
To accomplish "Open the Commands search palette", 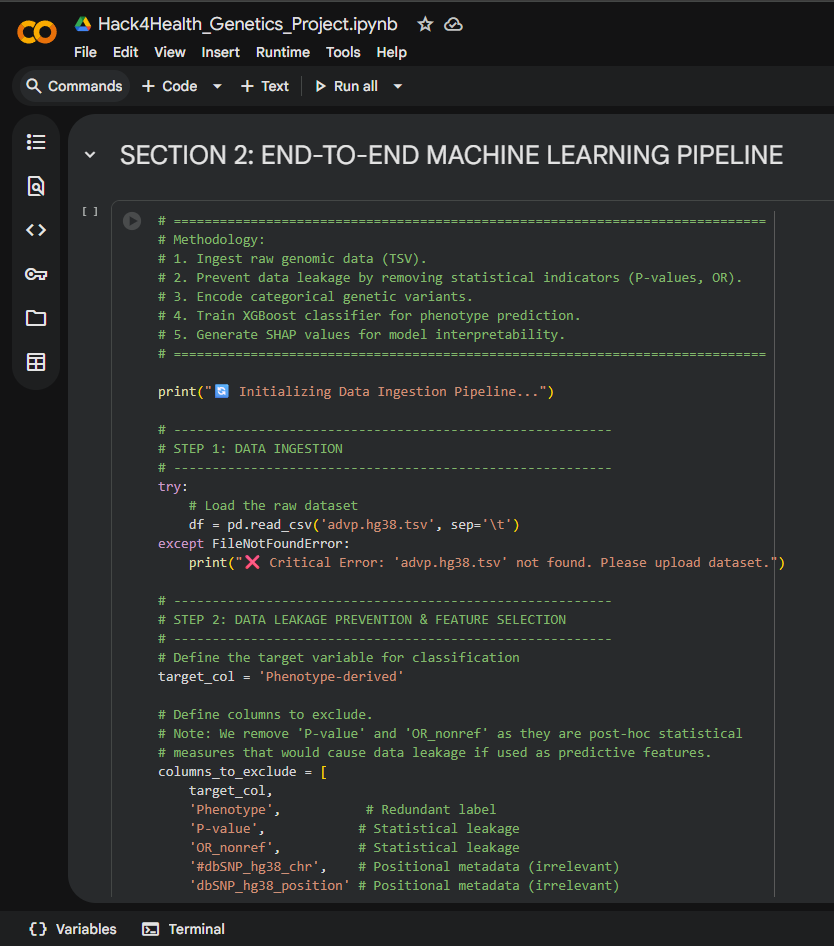I will (x=75, y=86).
